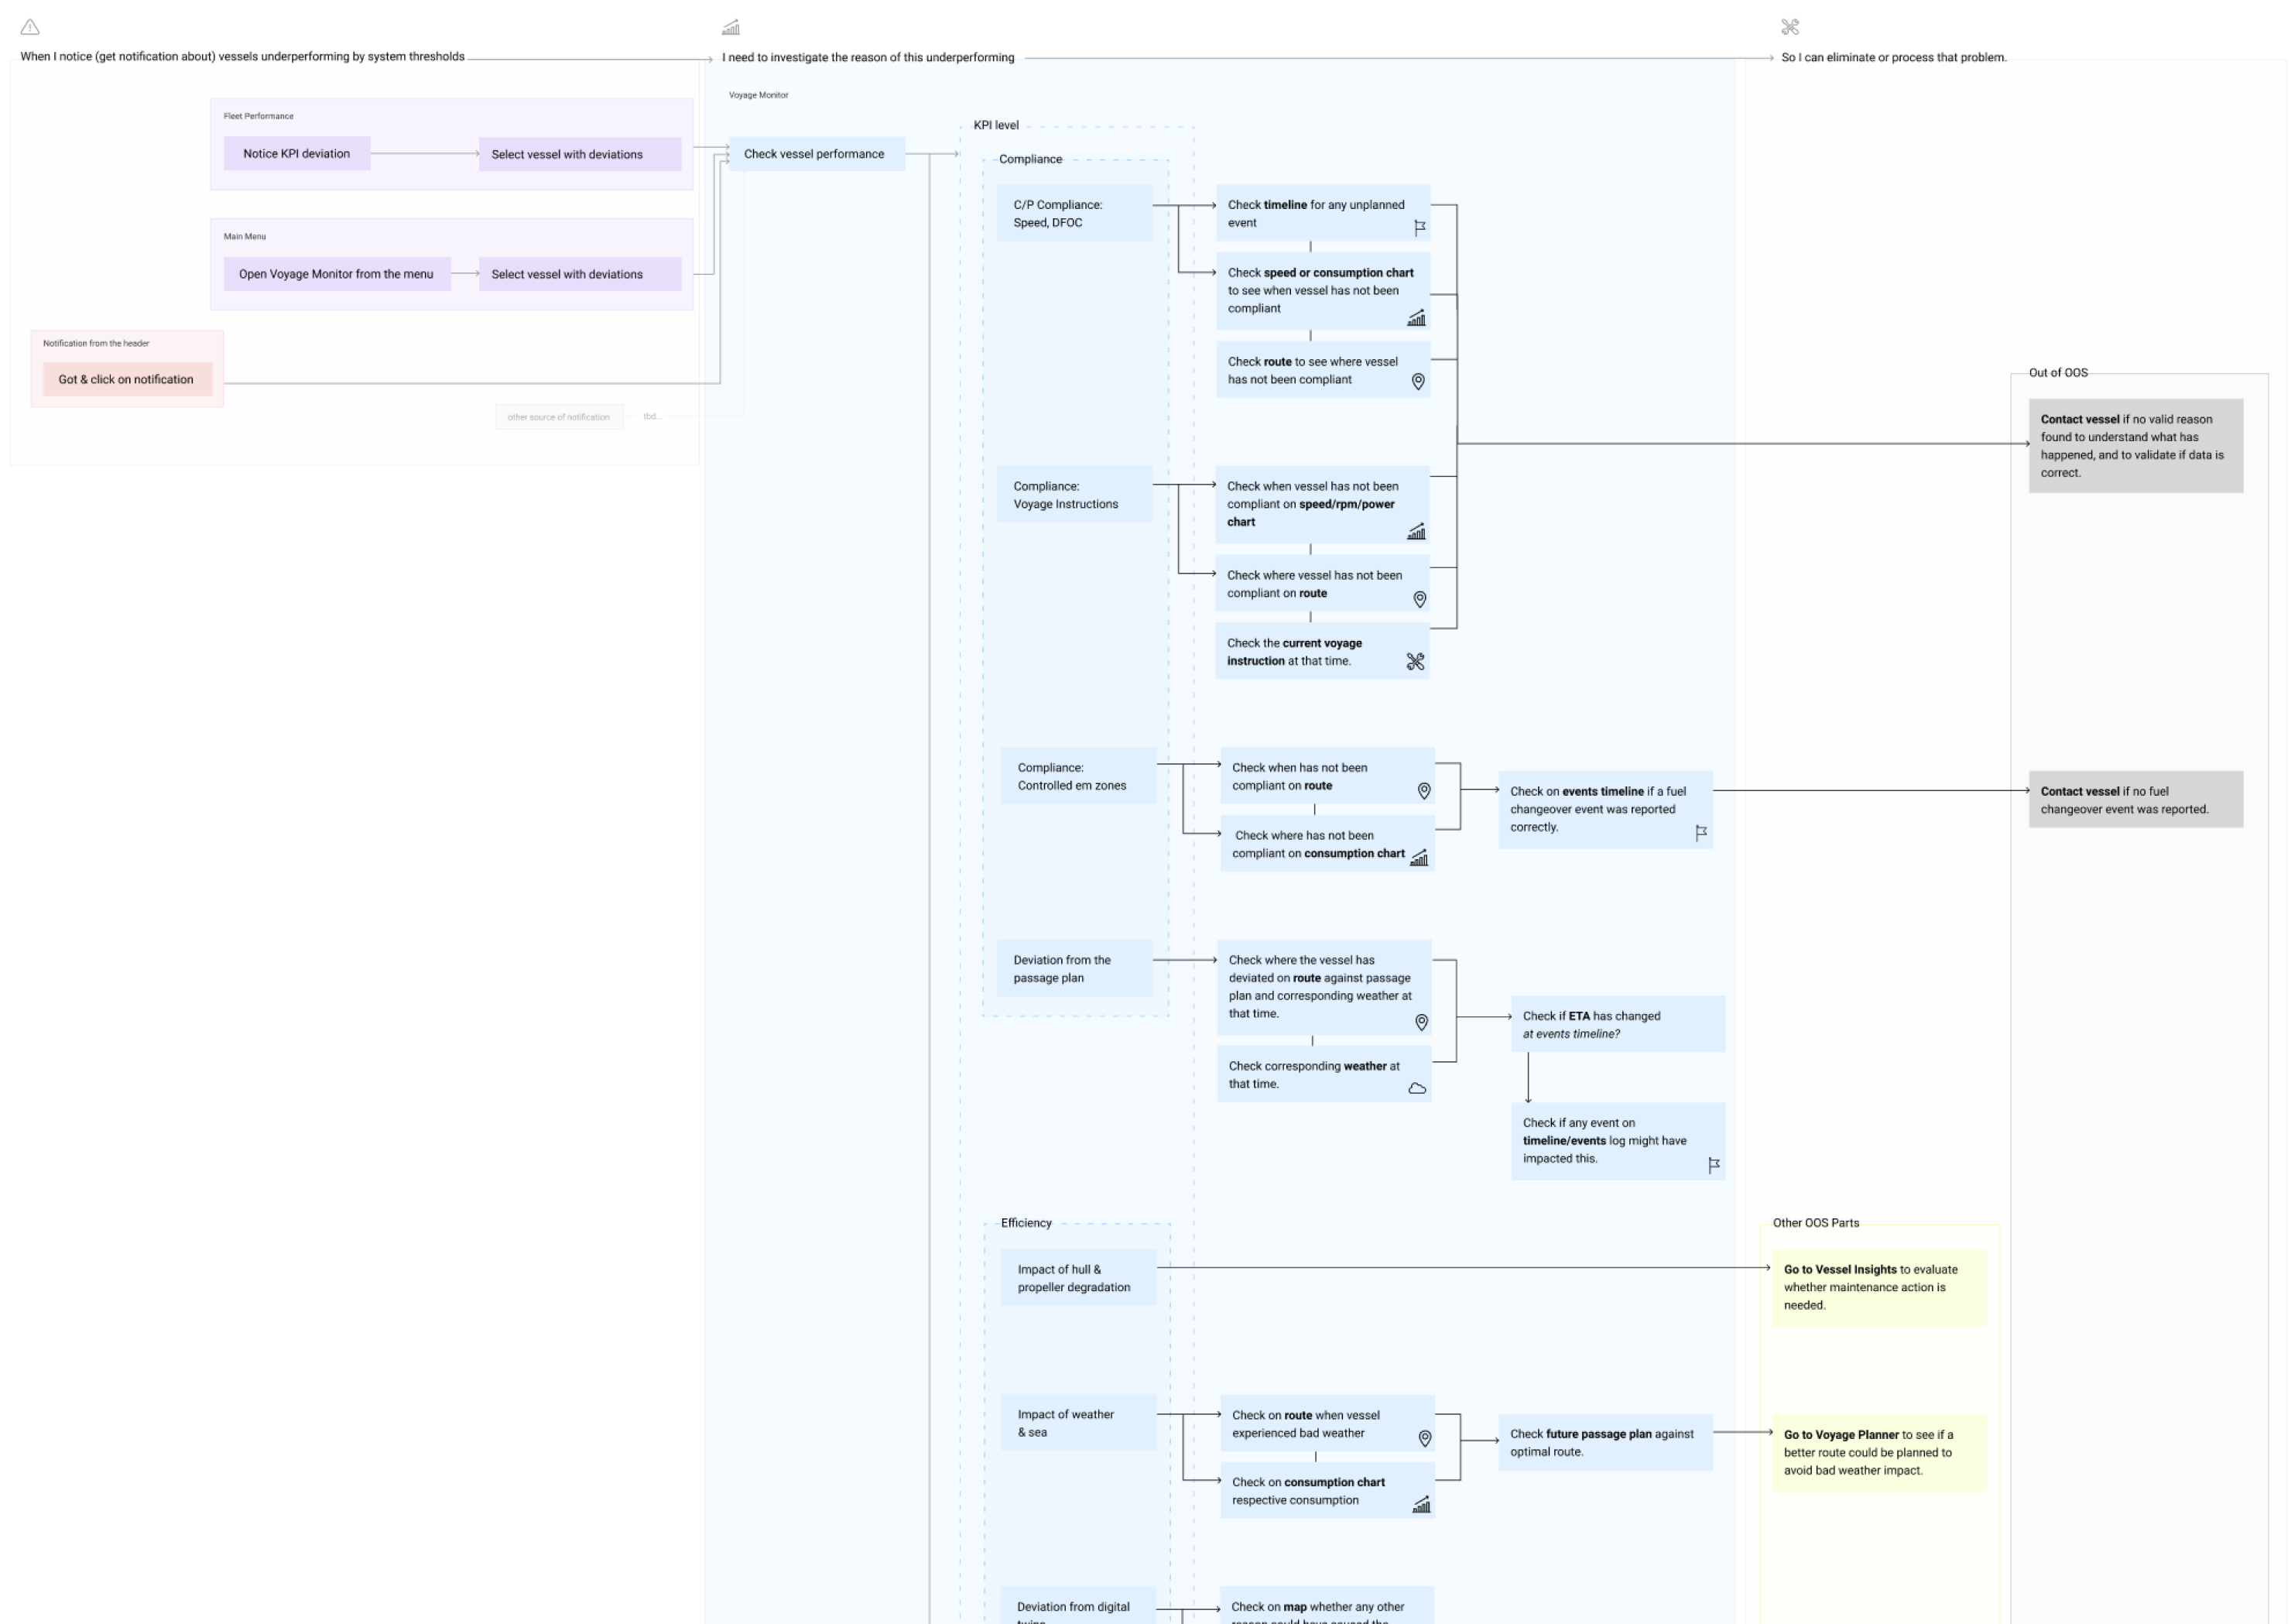Select 'Contact vessel if no fuel changeover' box
2291x1624 pixels.
coord(2136,799)
